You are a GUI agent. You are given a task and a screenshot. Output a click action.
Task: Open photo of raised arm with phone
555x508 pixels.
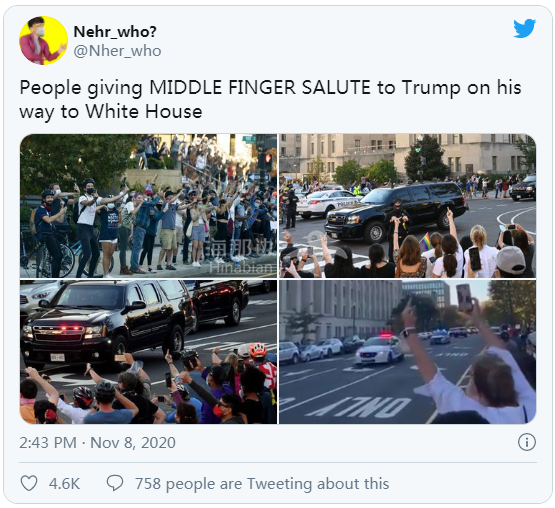(407, 352)
